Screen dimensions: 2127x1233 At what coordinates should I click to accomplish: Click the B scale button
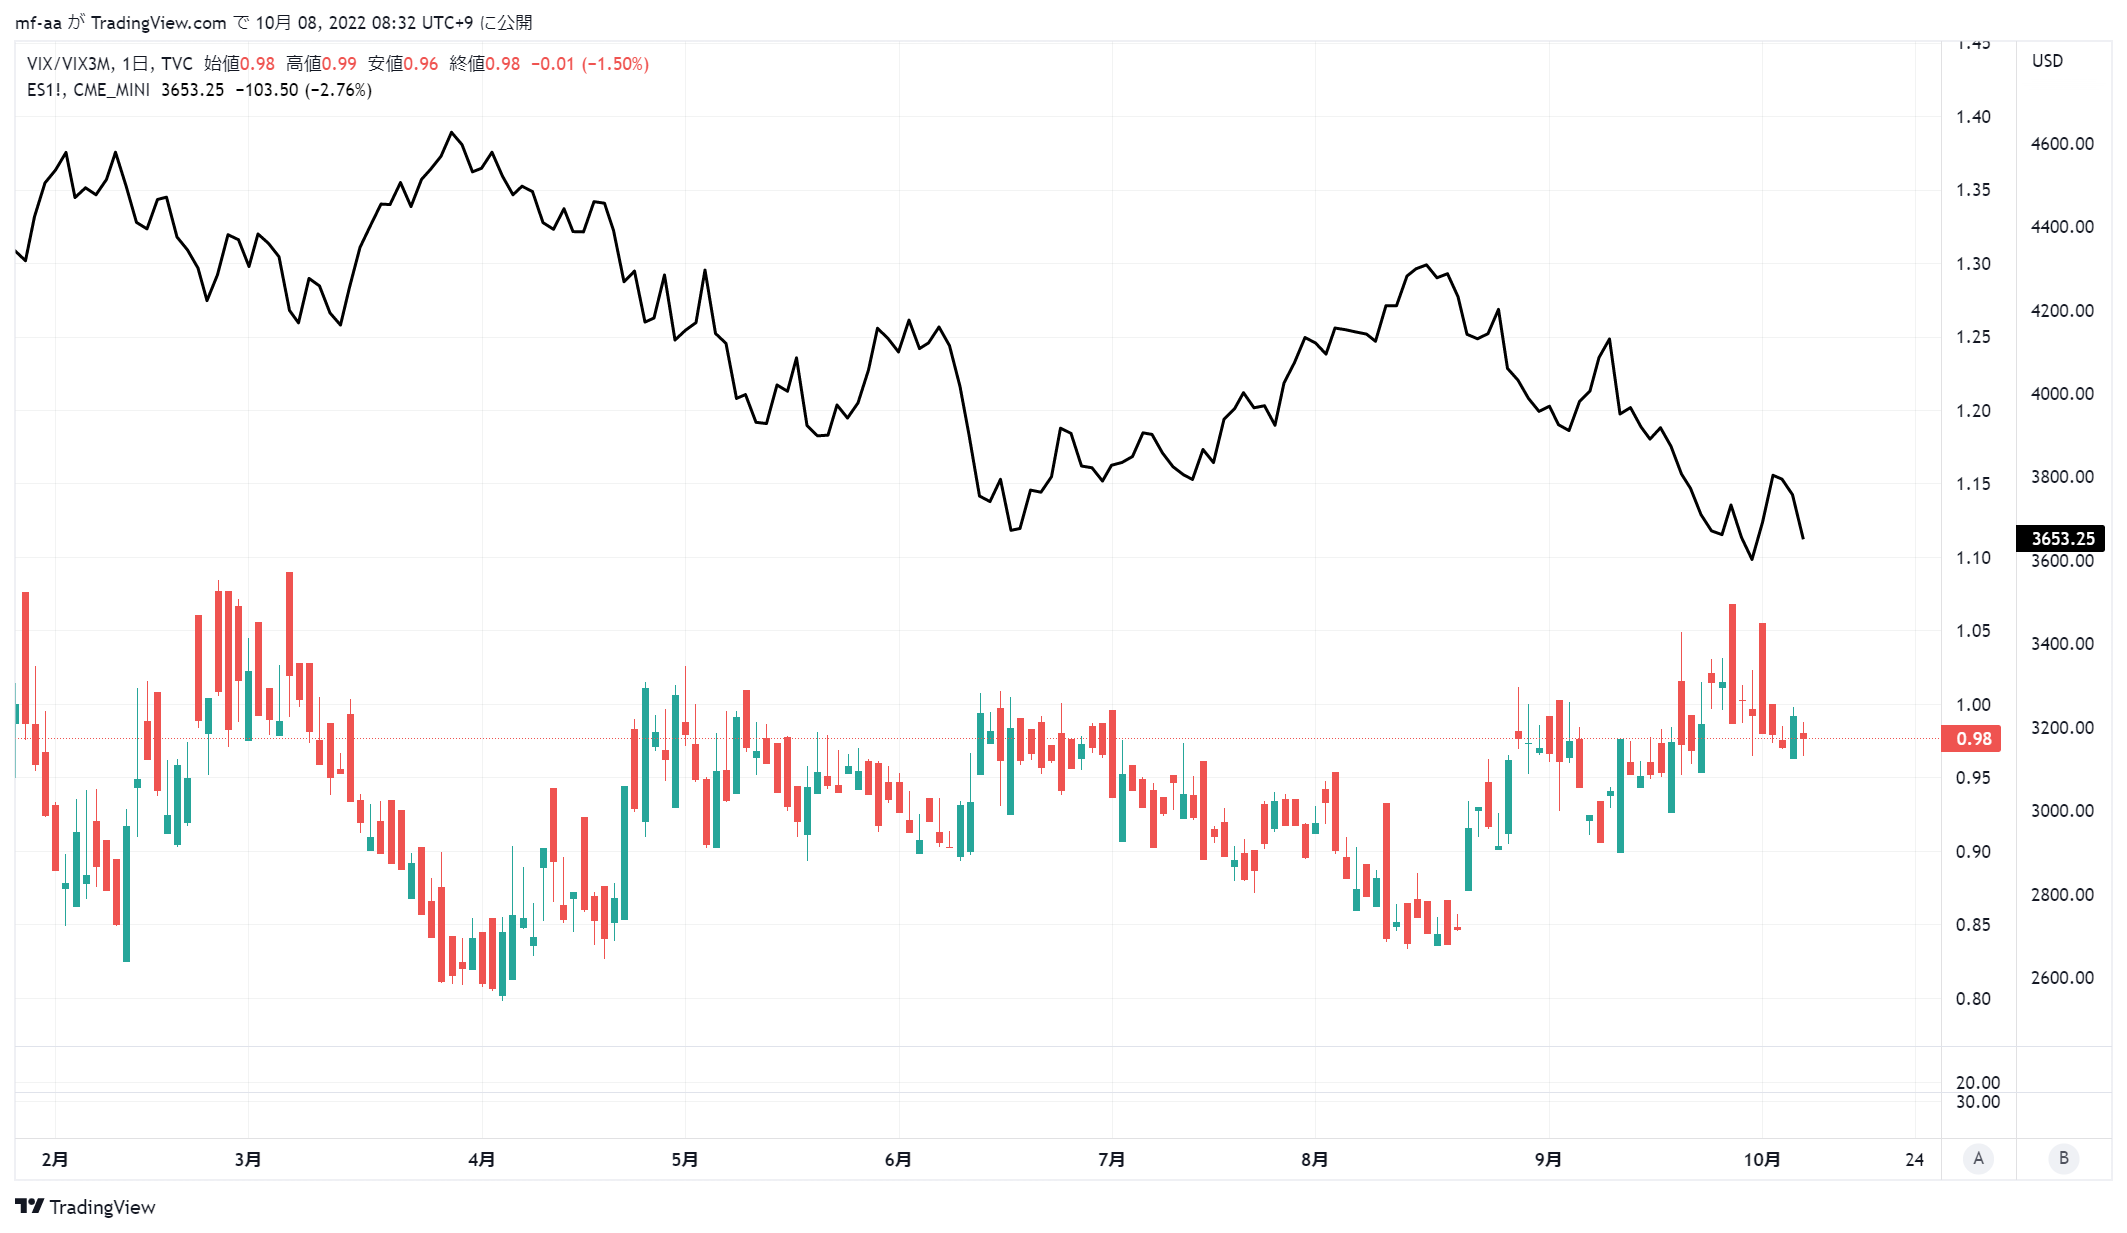pyautogui.click(x=2063, y=1159)
